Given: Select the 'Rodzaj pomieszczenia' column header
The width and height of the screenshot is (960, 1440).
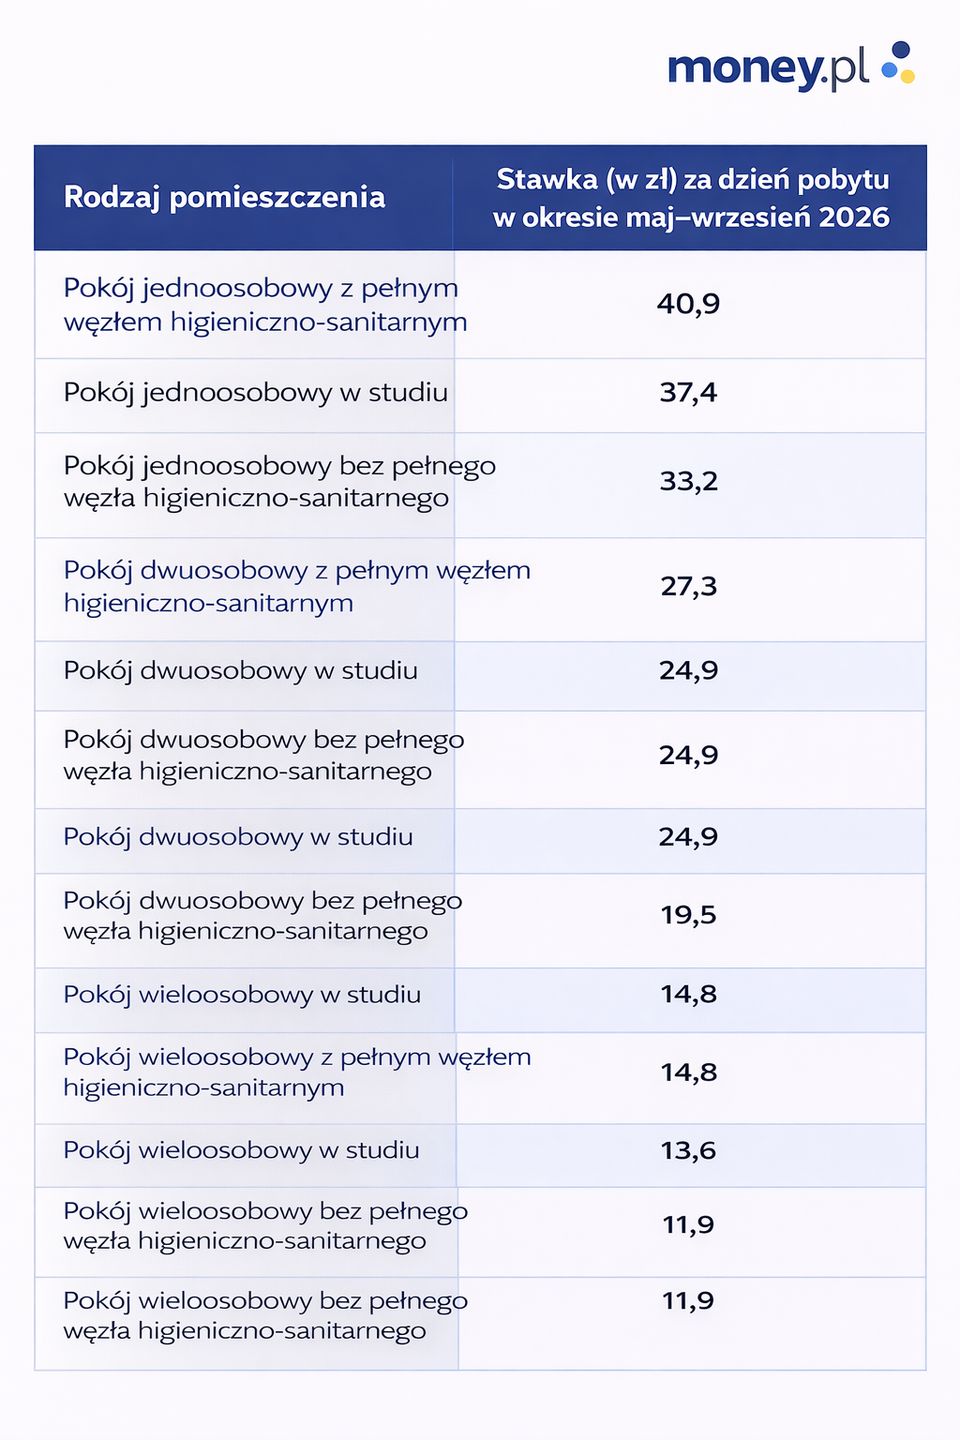Looking at the screenshot, I should (224, 197).
